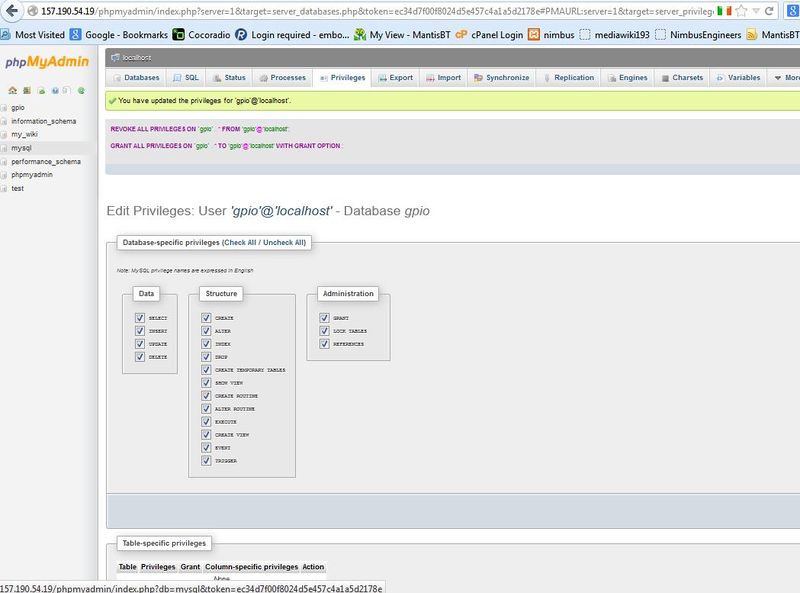Click the Check All link
This screenshot has width=800, height=593.
240,242
